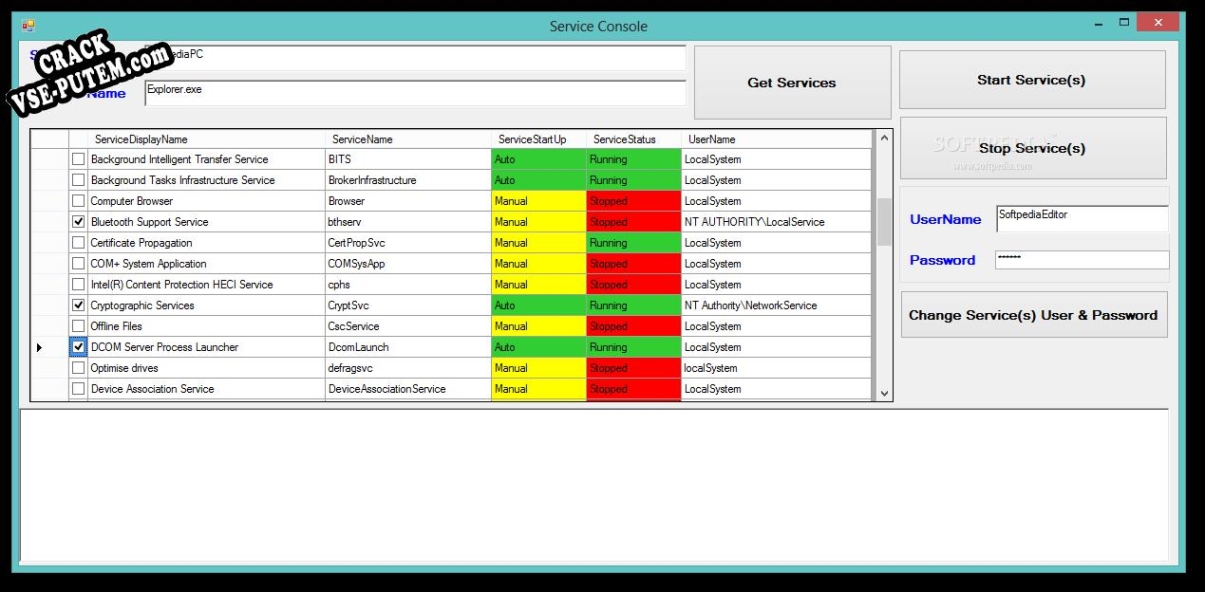Click the Manual startup cell for Browser
Image resolution: width=1205 pixels, height=592 pixels.
[538, 201]
